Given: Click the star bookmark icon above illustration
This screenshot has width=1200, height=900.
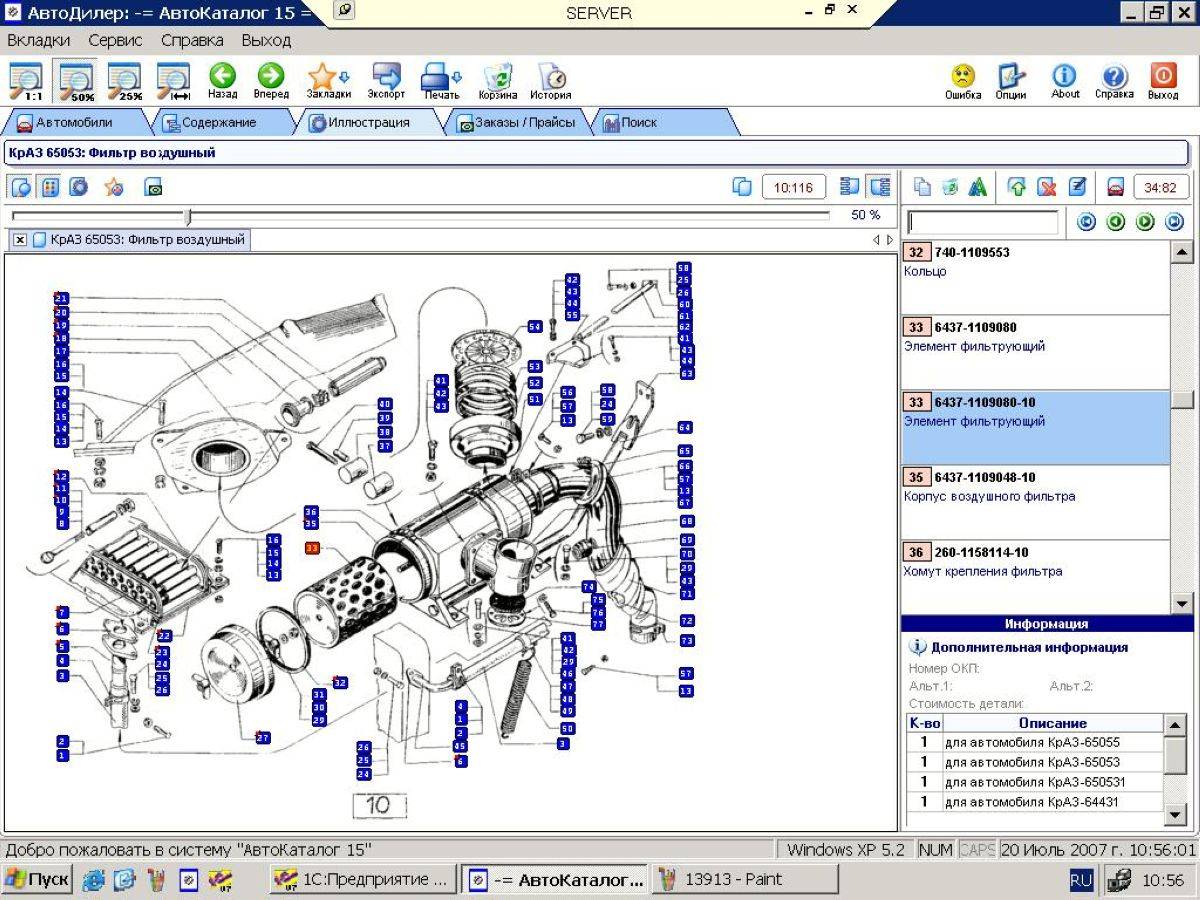Looking at the screenshot, I should 114,187.
